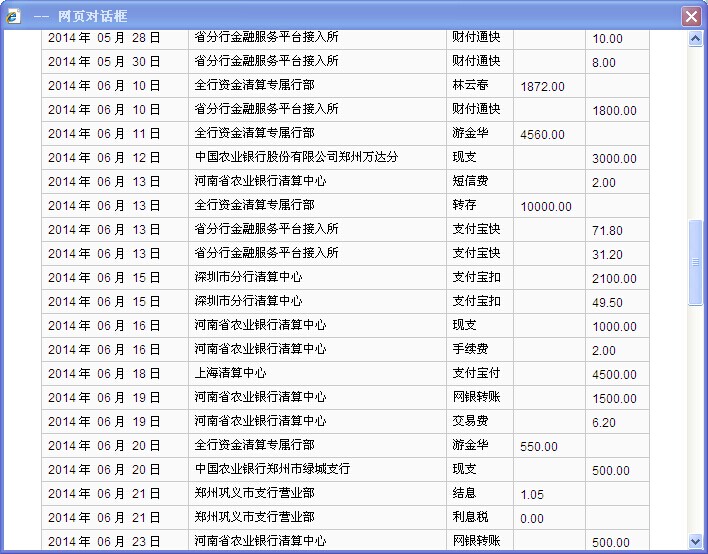The image size is (708, 554).
Task: Click the 转存 summary cell
Action: coord(465,206)
